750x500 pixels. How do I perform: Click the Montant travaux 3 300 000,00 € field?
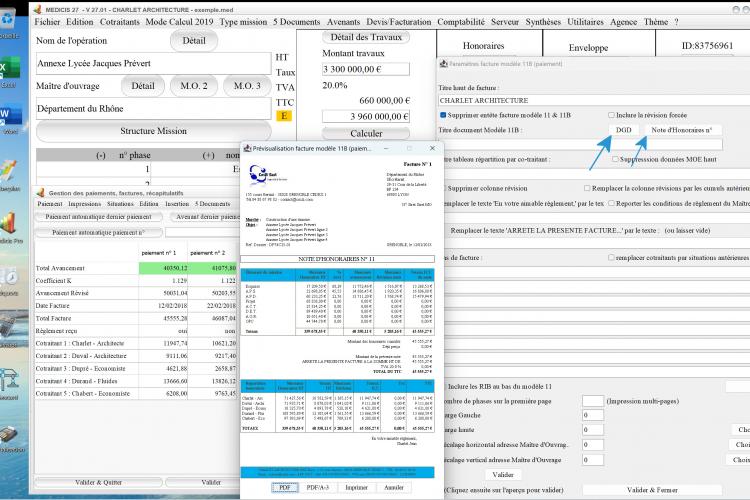click(366, 69)
